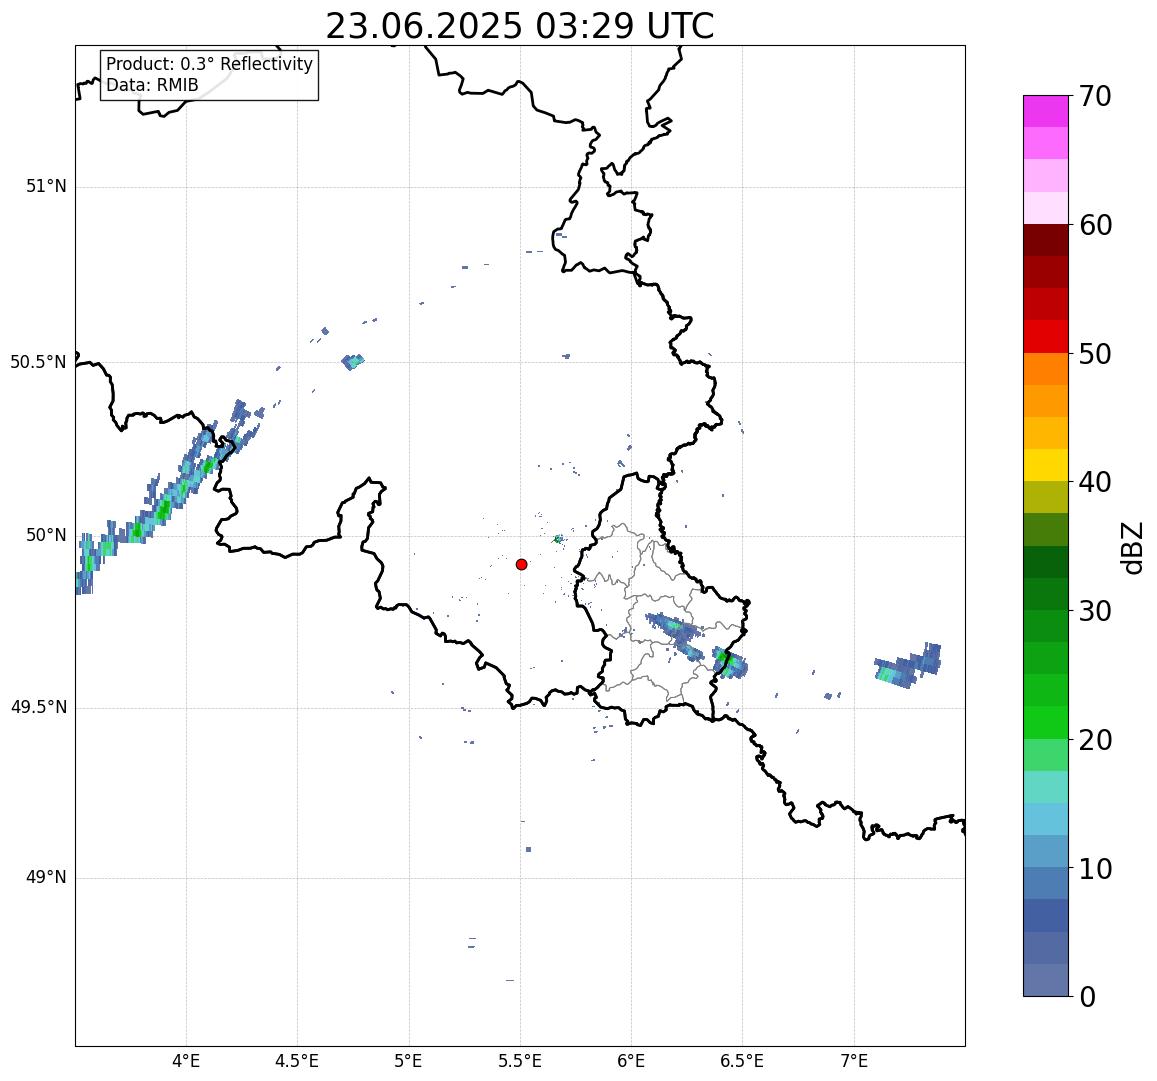1157x1081 pixels.
Task: Click the 5°E longitude label
Action: pos(409,1062)
